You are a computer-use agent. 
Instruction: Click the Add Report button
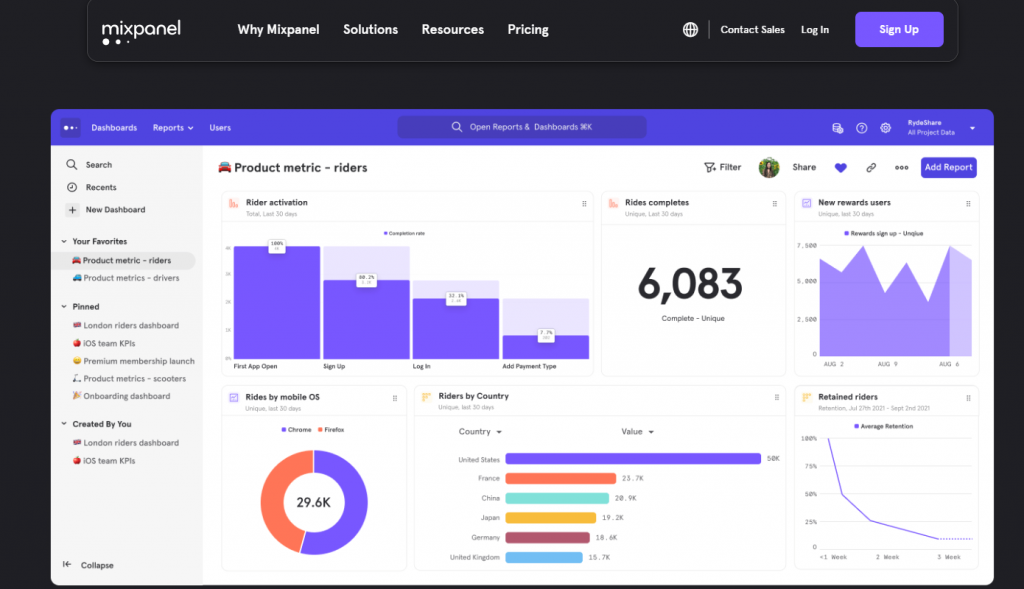948,167
